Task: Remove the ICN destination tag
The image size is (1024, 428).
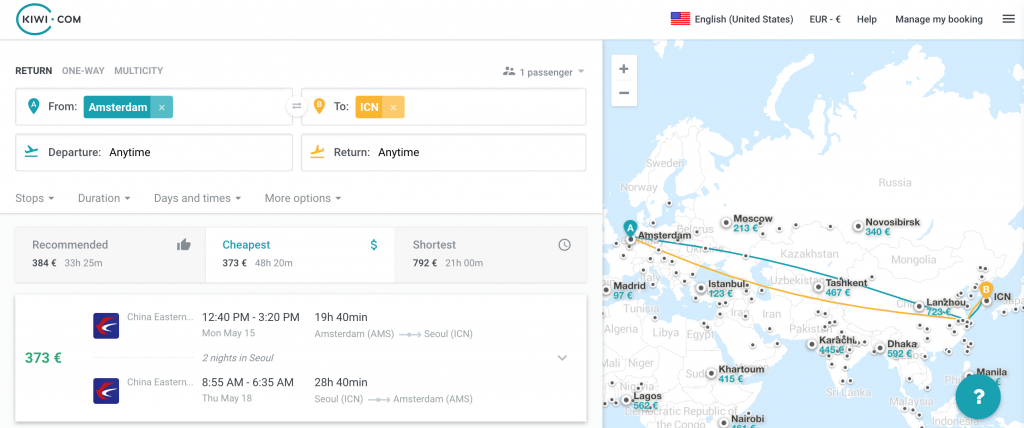Action: click(393, 107)
